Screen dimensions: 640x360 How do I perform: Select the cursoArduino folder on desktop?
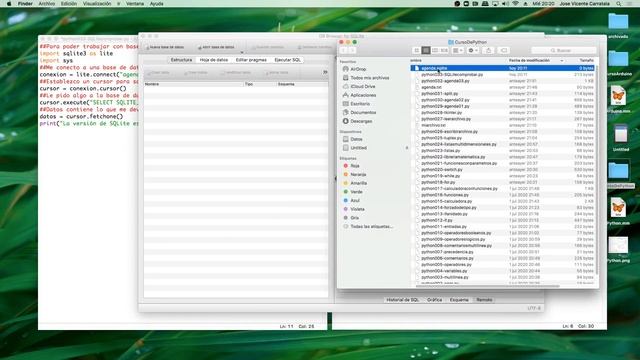(619, 62)
